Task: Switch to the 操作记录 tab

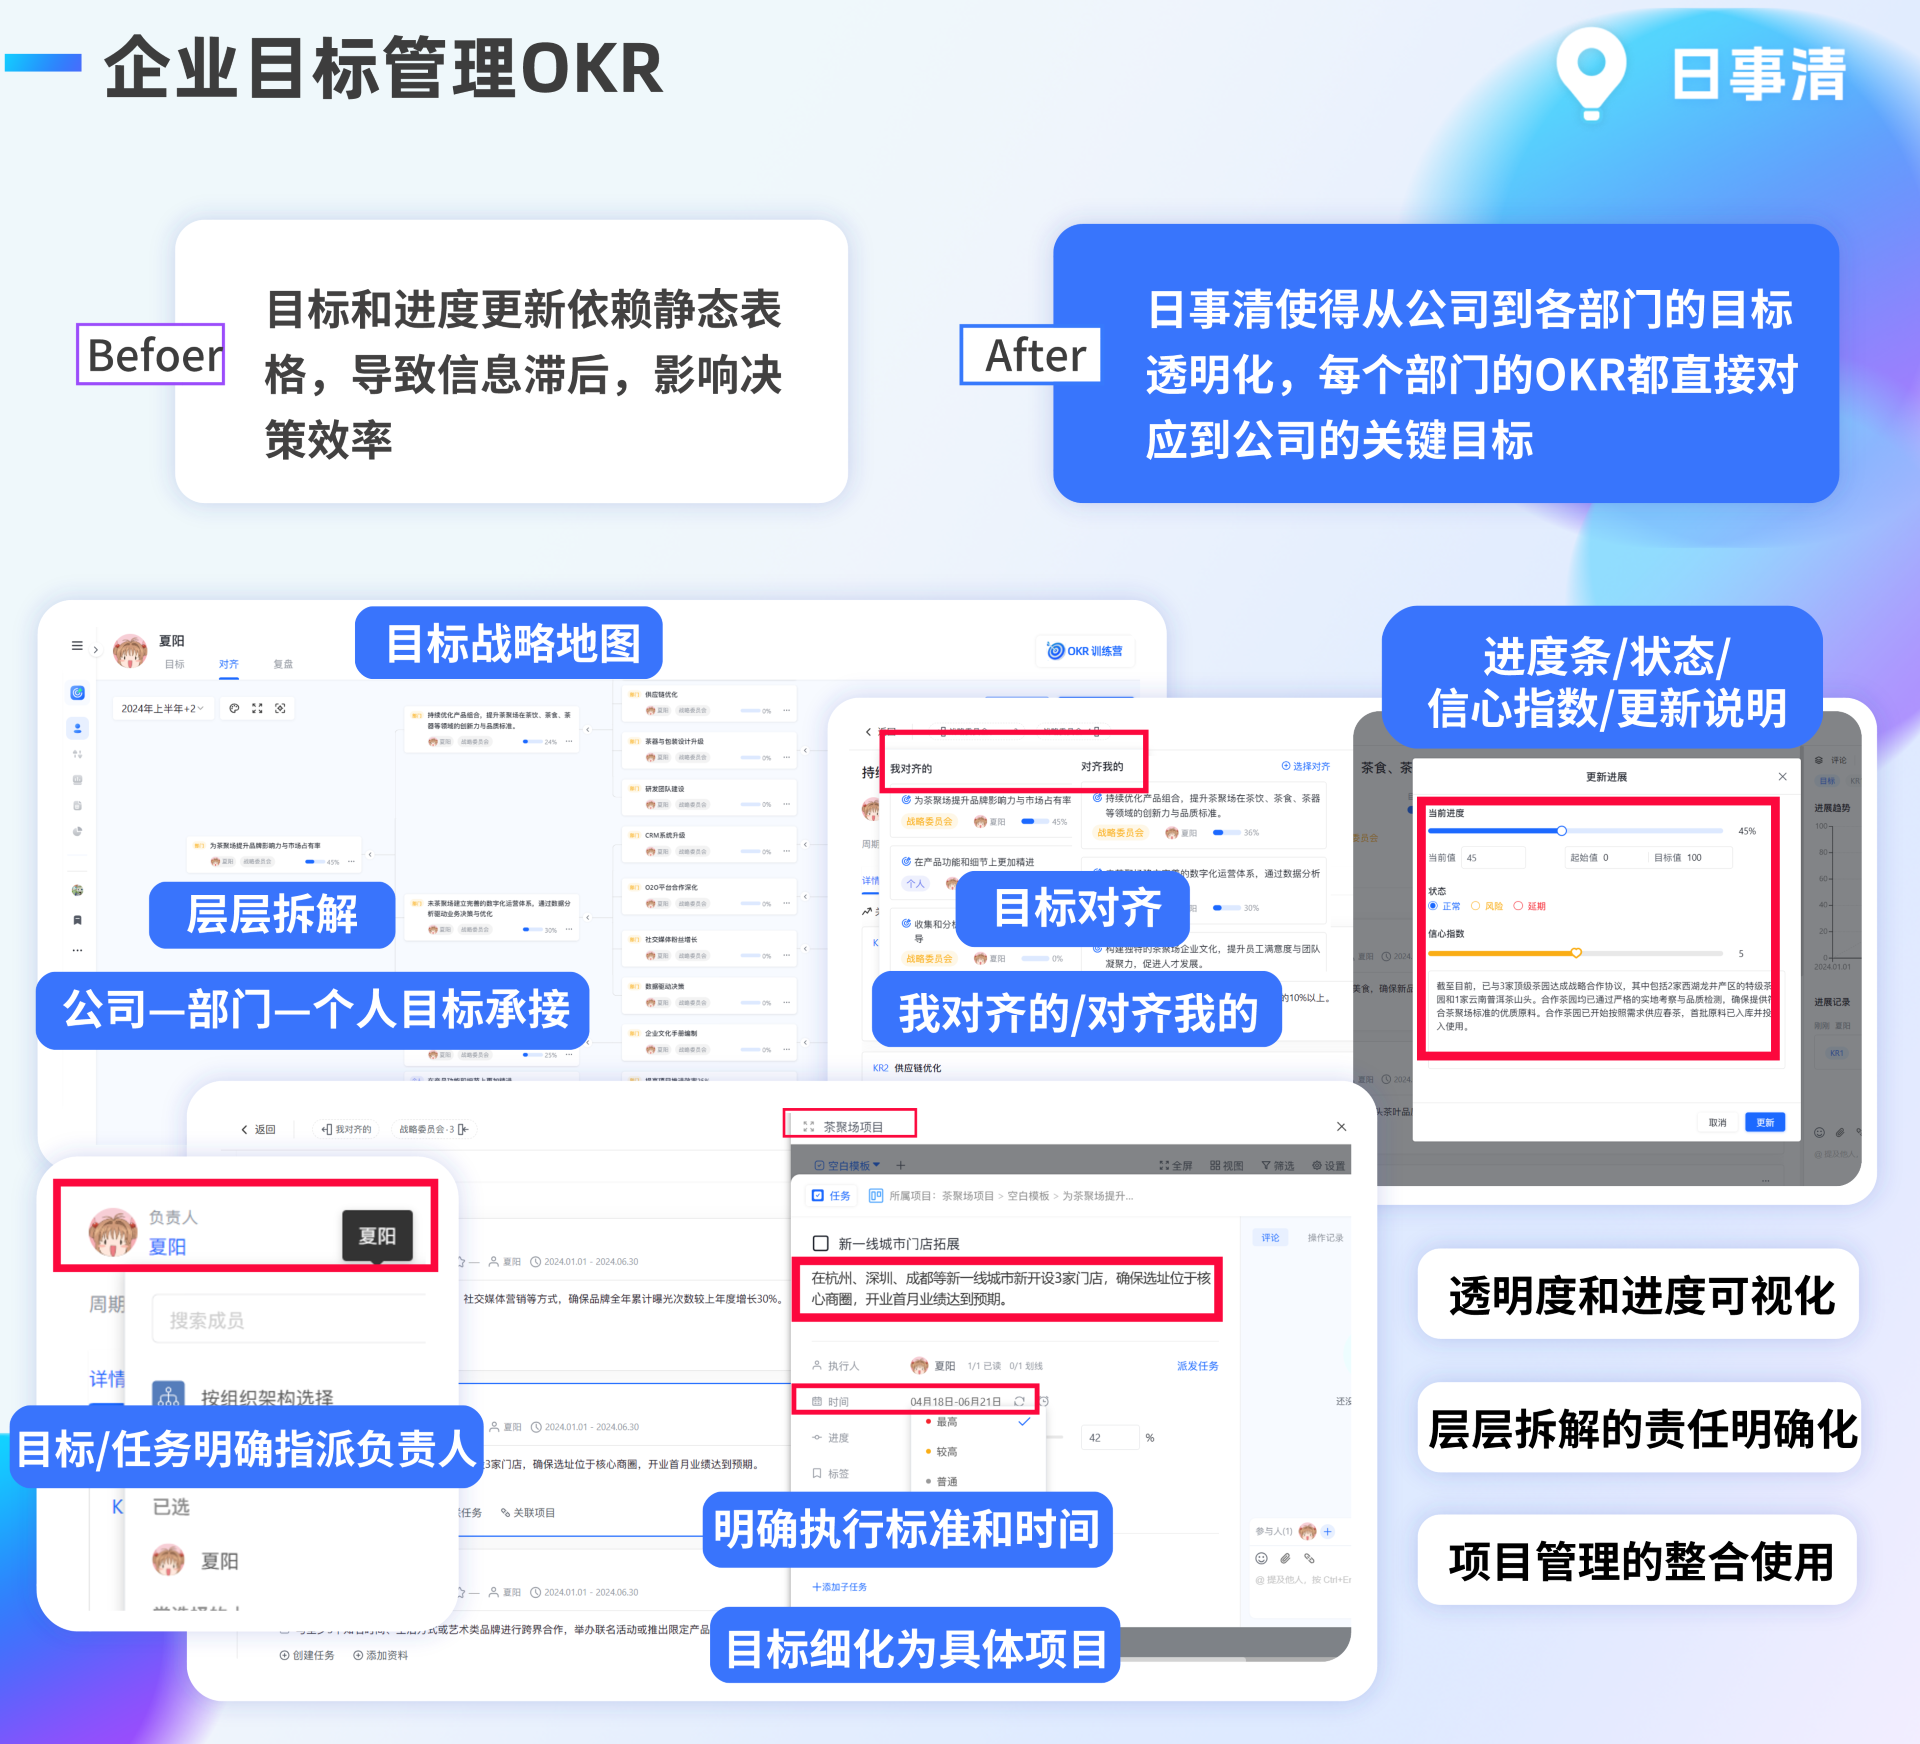Action: click(x=1325, y=1238)
